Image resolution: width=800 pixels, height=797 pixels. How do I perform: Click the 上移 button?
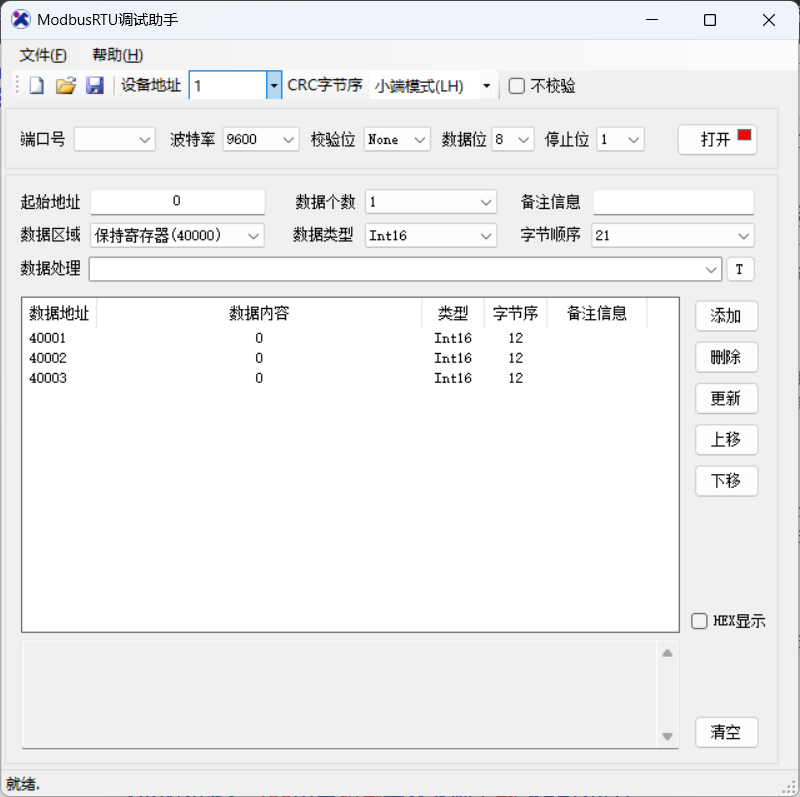coord(726,440)
